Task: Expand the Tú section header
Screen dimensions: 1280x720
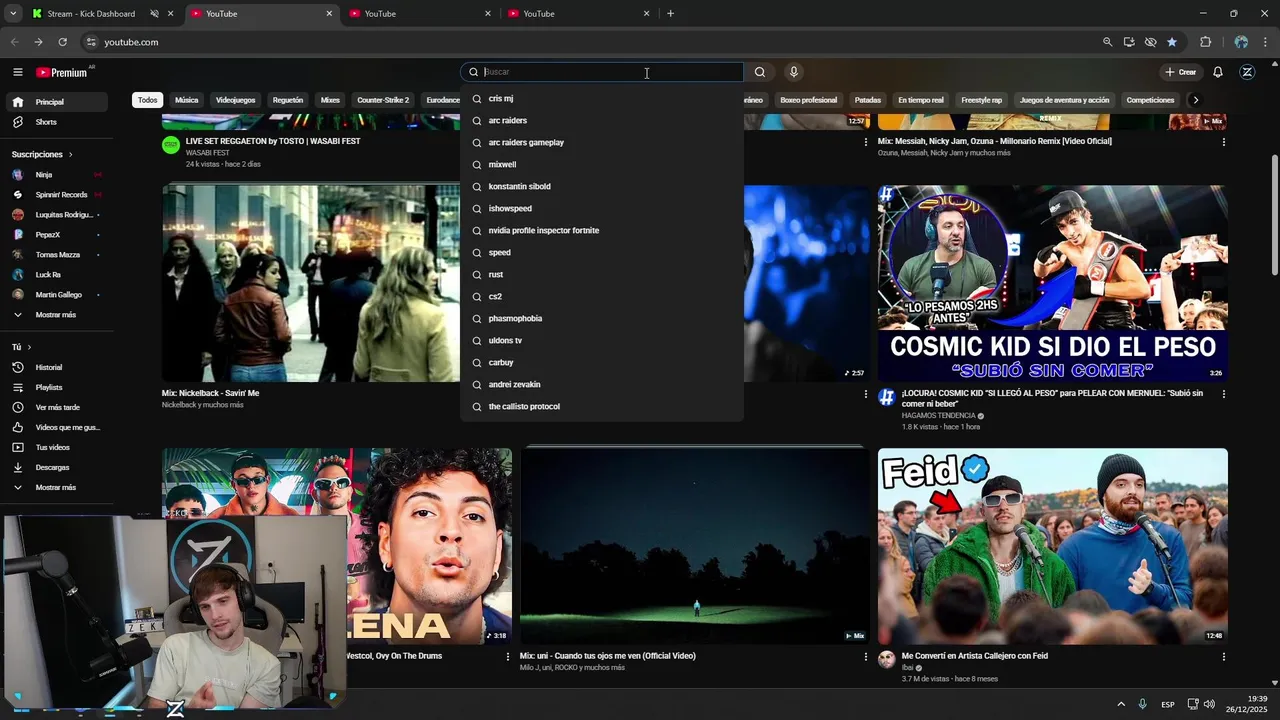Action: point(21,347)
